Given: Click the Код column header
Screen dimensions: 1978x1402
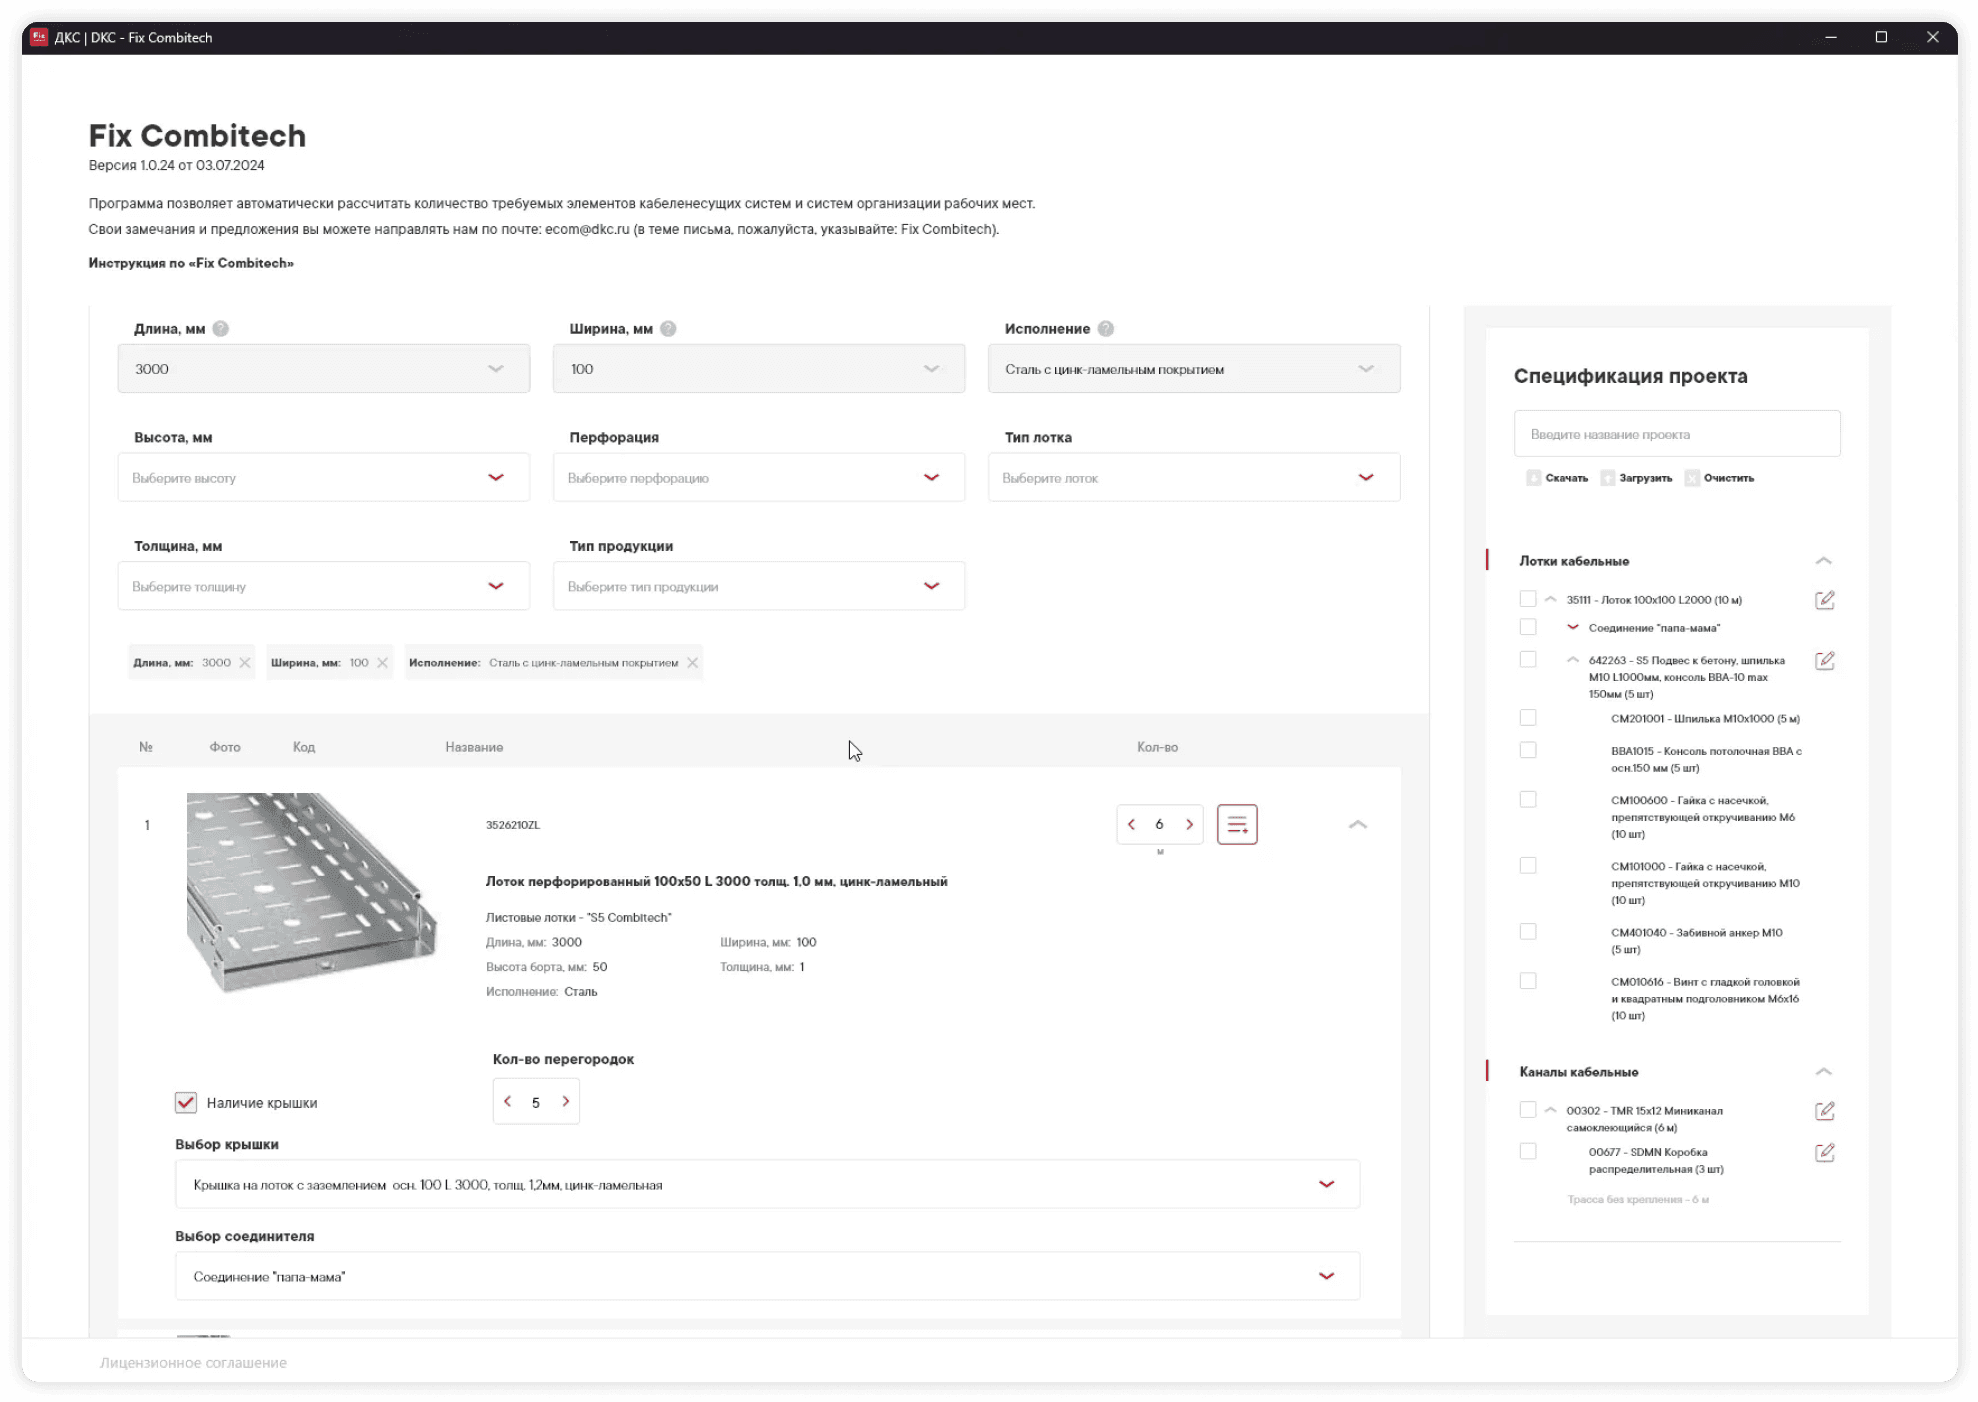Looking at the screenshot, I should 304,748.
